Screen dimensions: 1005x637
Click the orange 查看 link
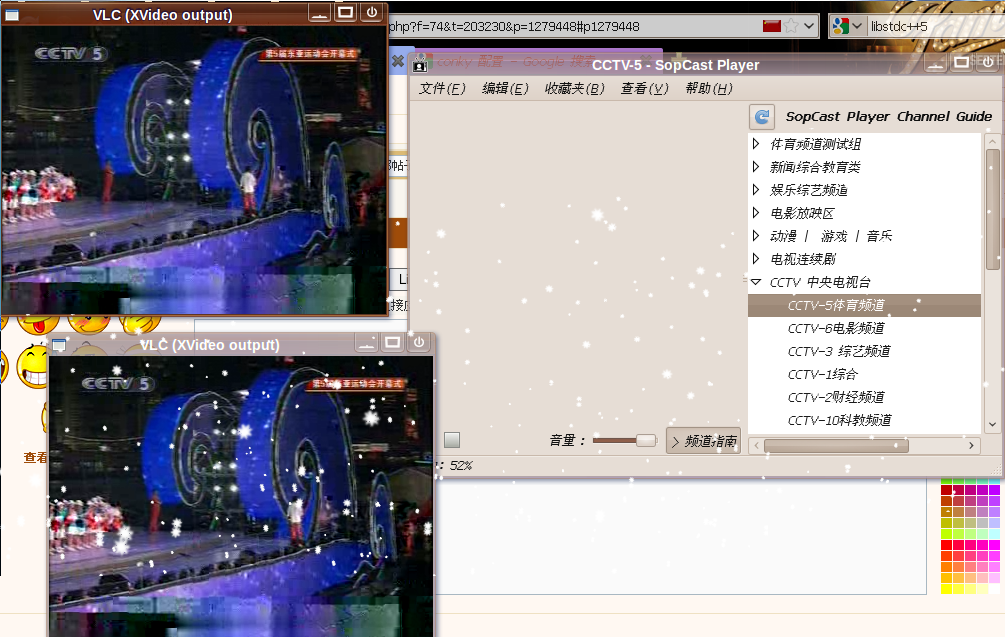pos(35,458)
